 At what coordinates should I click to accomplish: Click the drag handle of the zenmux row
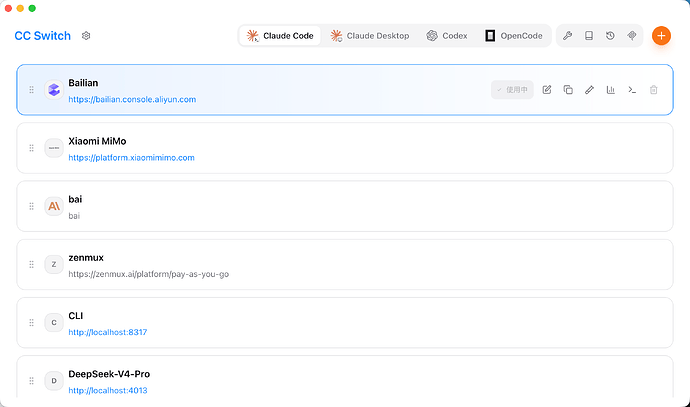pyautogui.click(x=32, y=264)
